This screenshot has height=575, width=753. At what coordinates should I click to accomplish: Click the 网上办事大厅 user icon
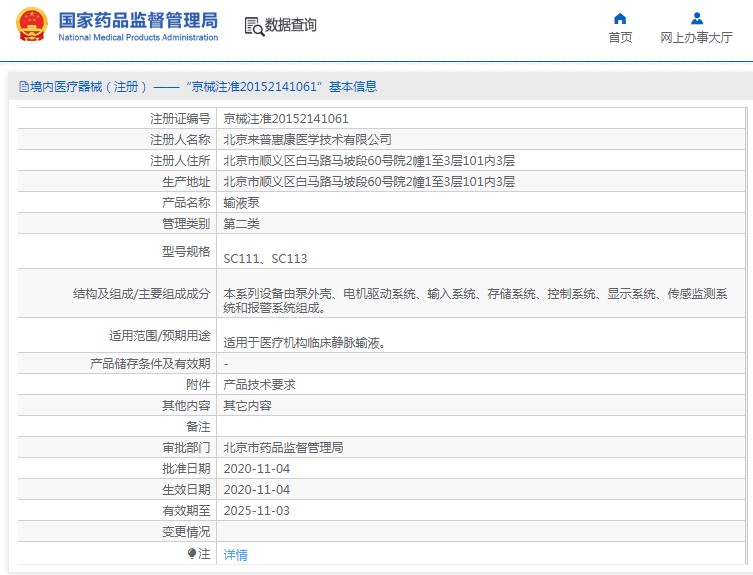click(x=696, y=19)
